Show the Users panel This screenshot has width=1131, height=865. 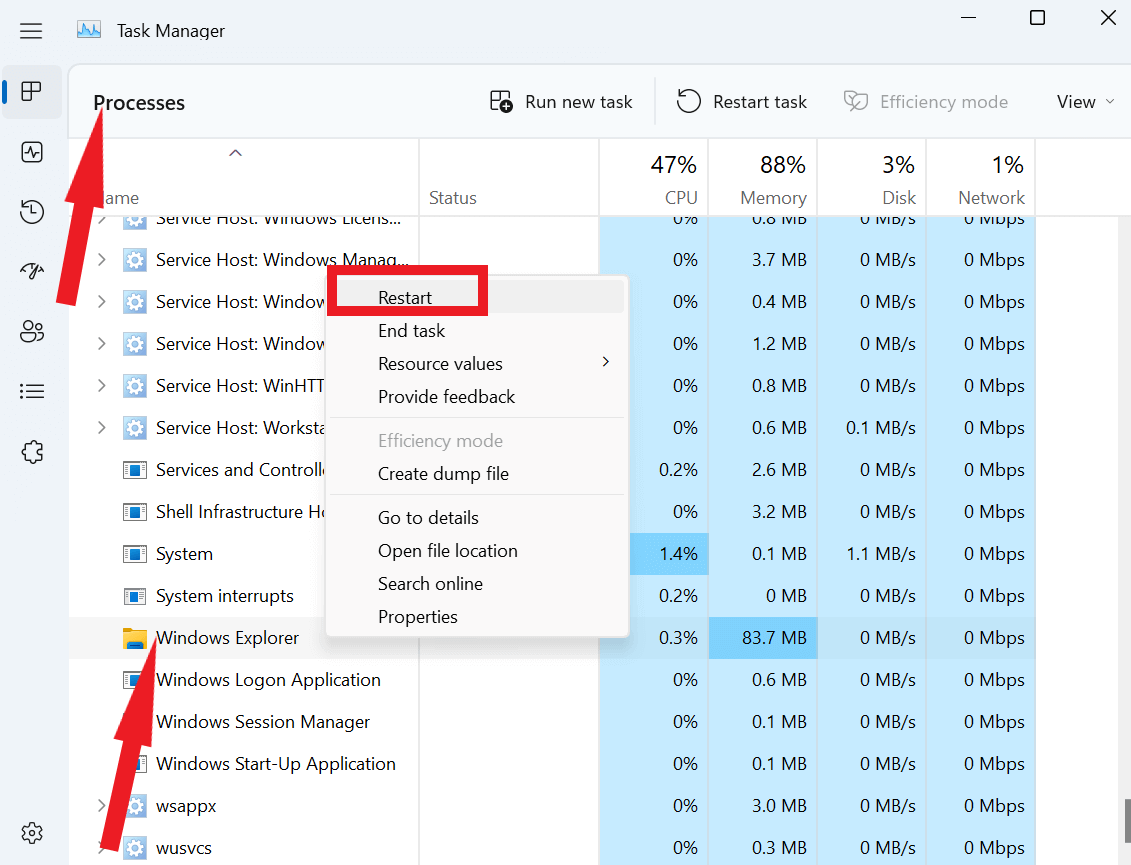pyautogui.click(x=31, y=331)
